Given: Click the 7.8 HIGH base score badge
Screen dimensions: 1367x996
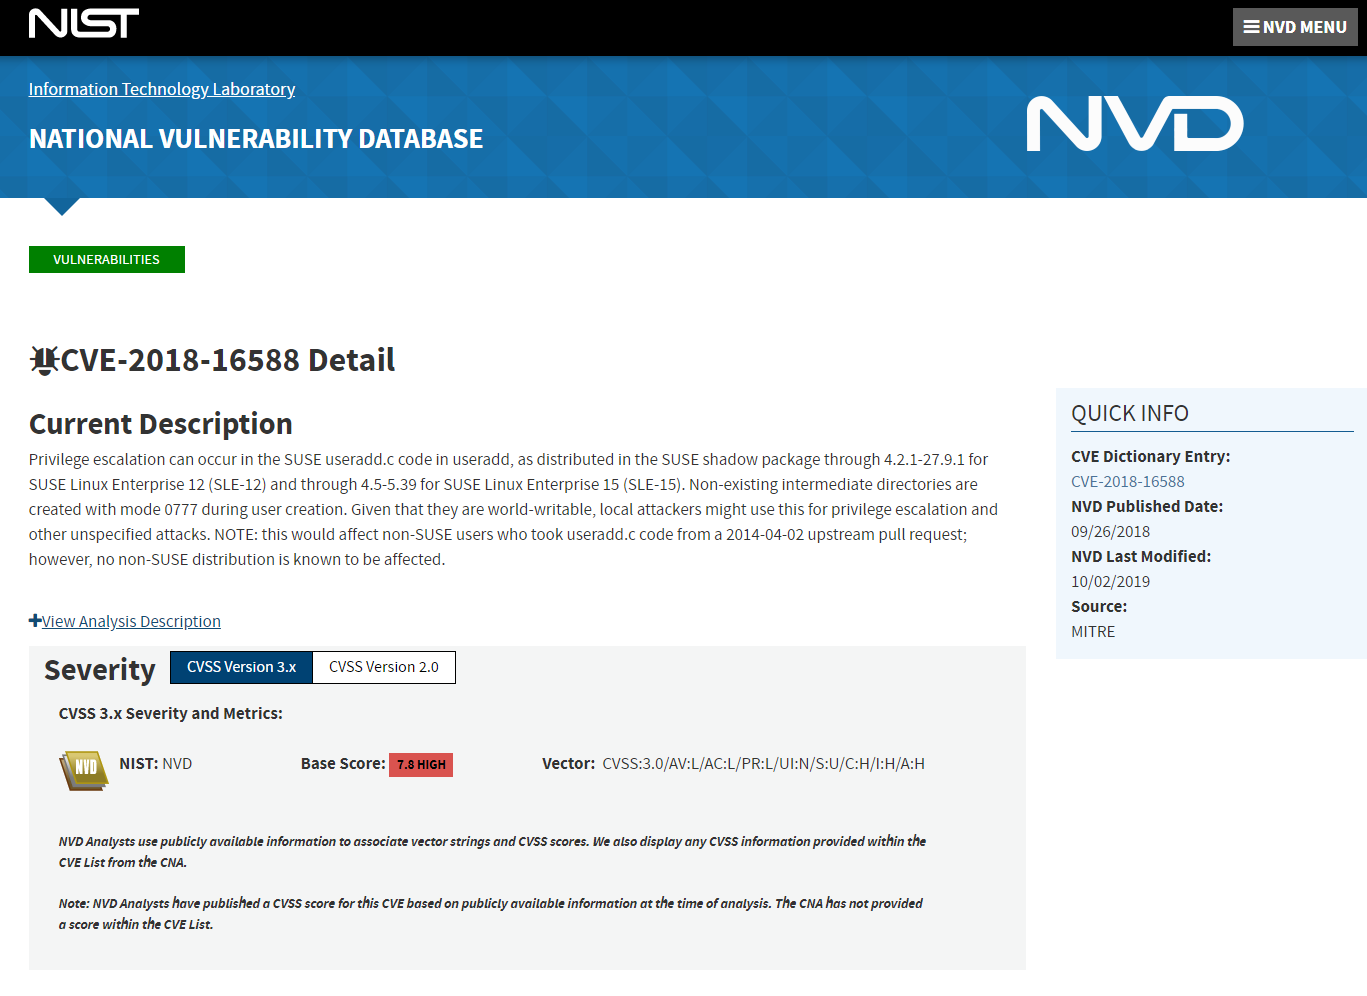Looking at the screenshot, I should pos(421,765).
